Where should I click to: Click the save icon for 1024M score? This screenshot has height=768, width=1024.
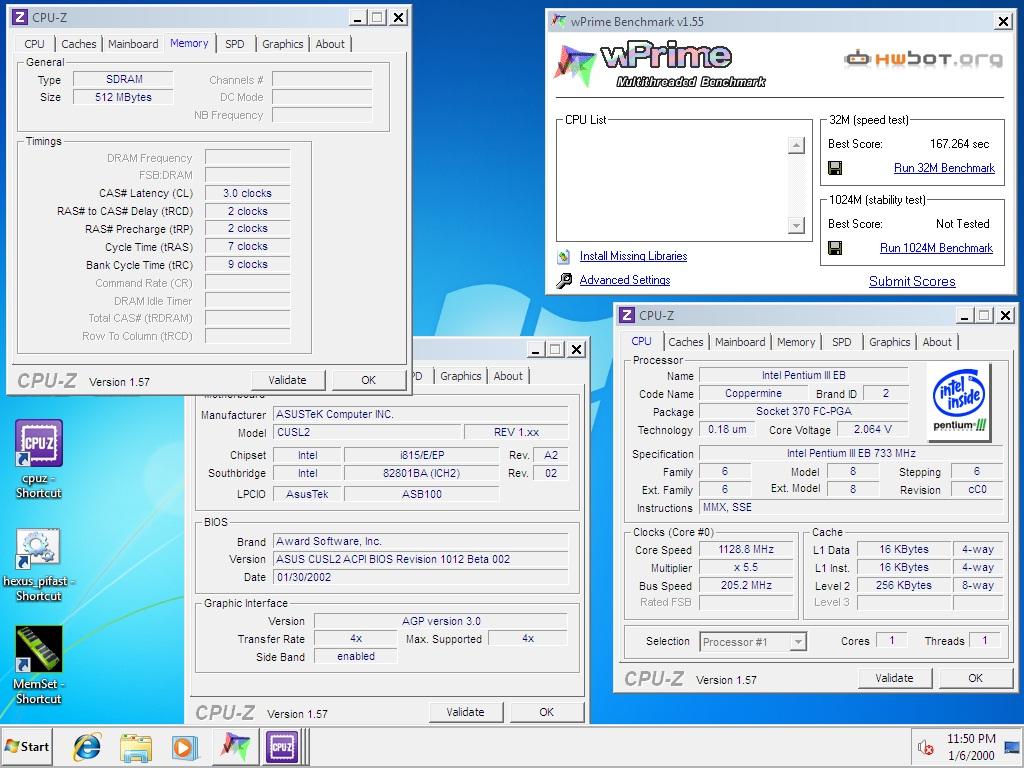tap(835, 248)
